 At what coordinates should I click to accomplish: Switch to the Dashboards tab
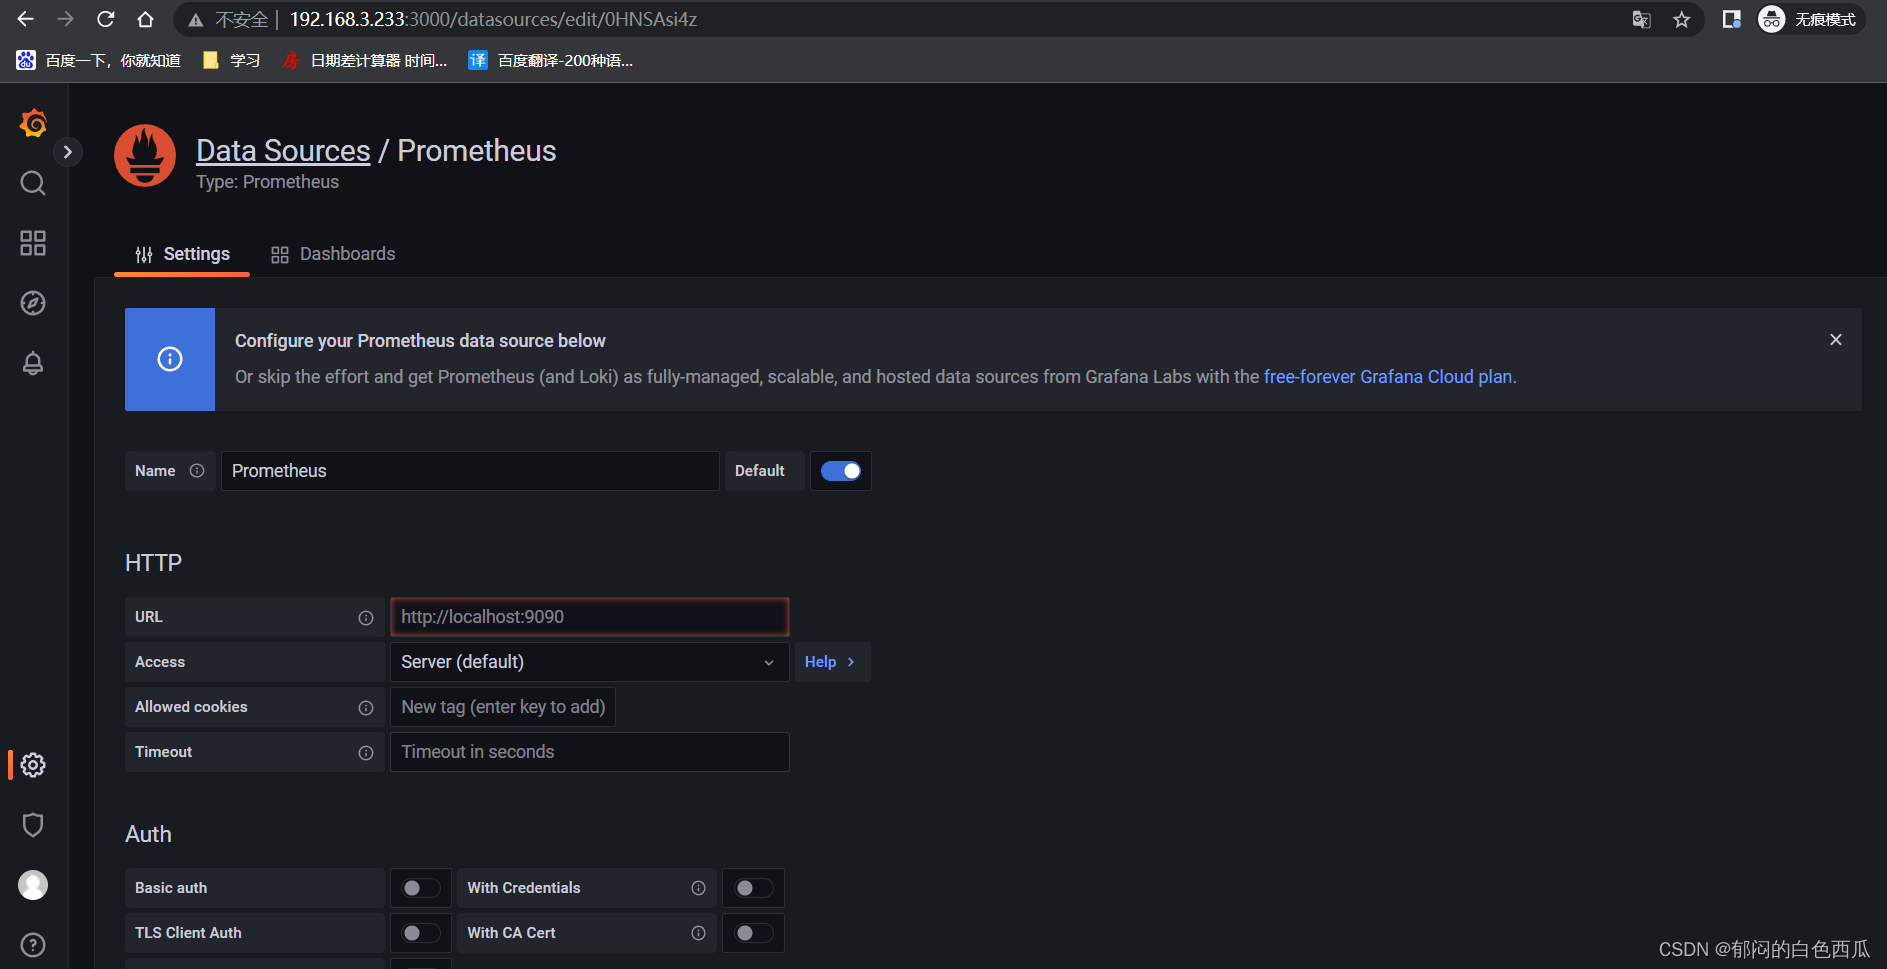point(333,254)
